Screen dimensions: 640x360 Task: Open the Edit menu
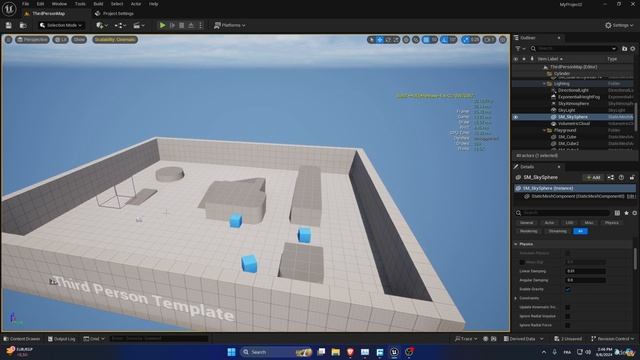pos(40,4)
